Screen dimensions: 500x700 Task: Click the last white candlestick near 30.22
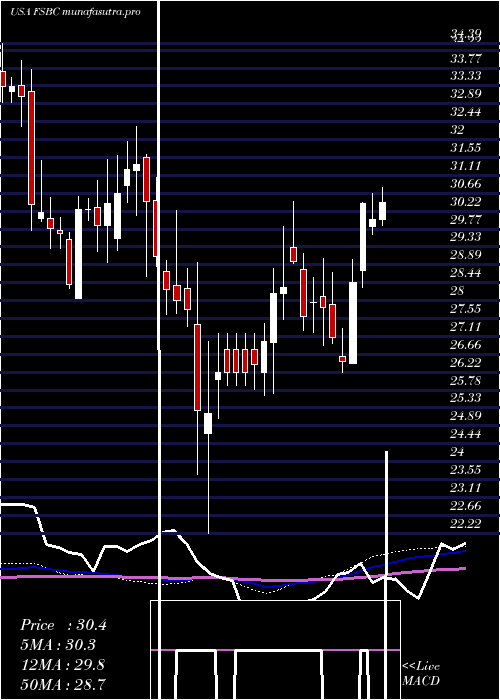pos(383,211)
